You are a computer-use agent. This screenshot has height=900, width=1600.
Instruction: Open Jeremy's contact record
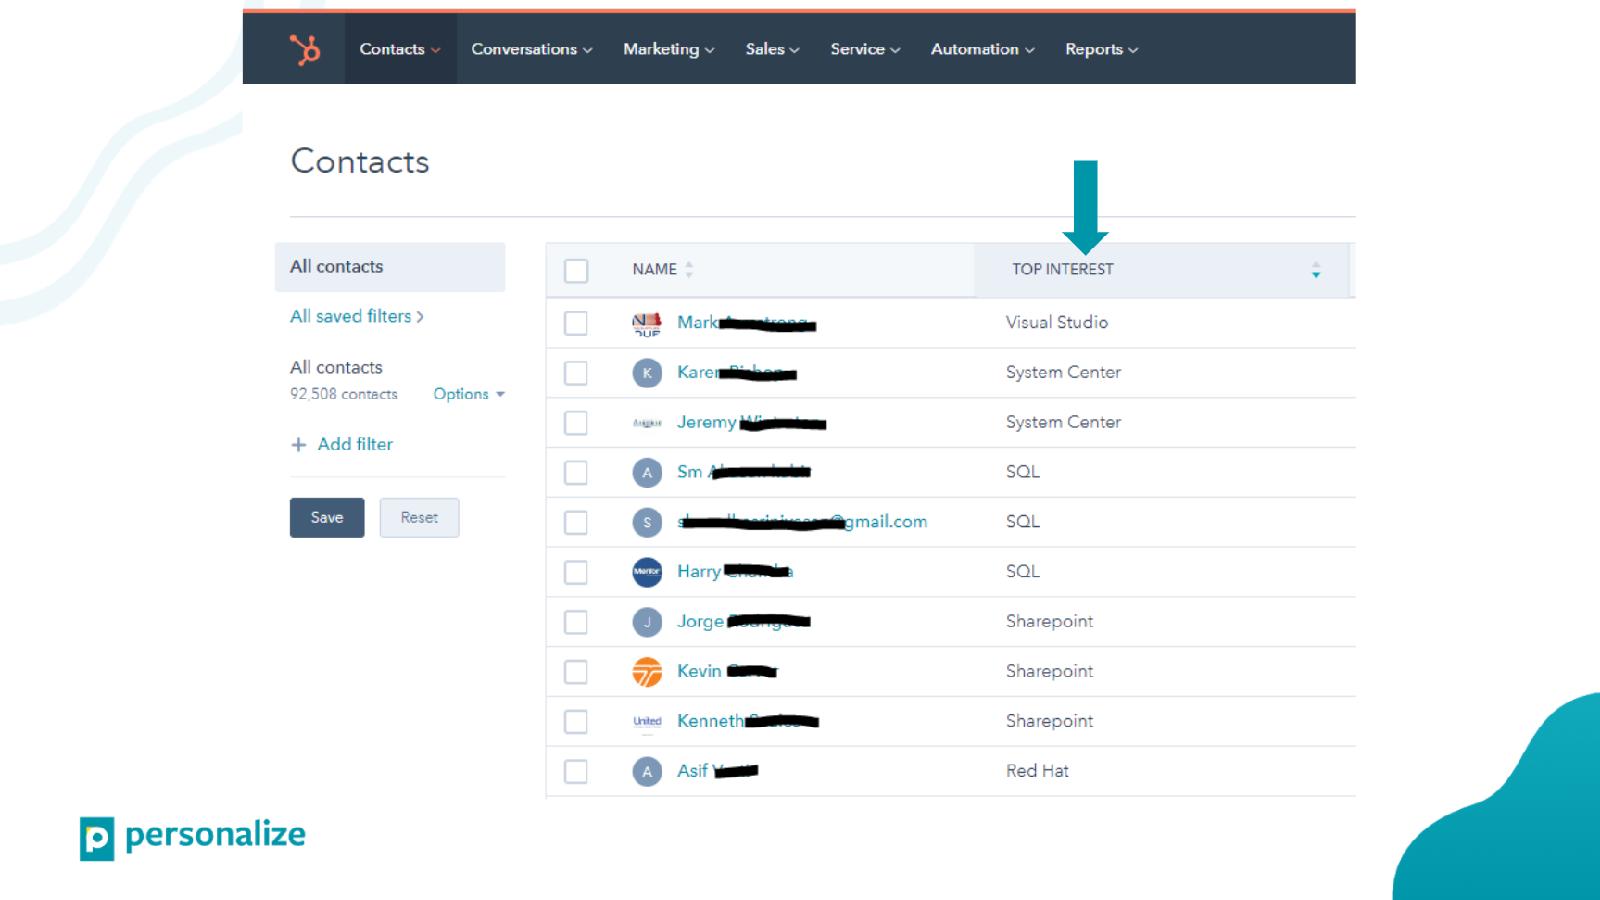pos(752,423)
